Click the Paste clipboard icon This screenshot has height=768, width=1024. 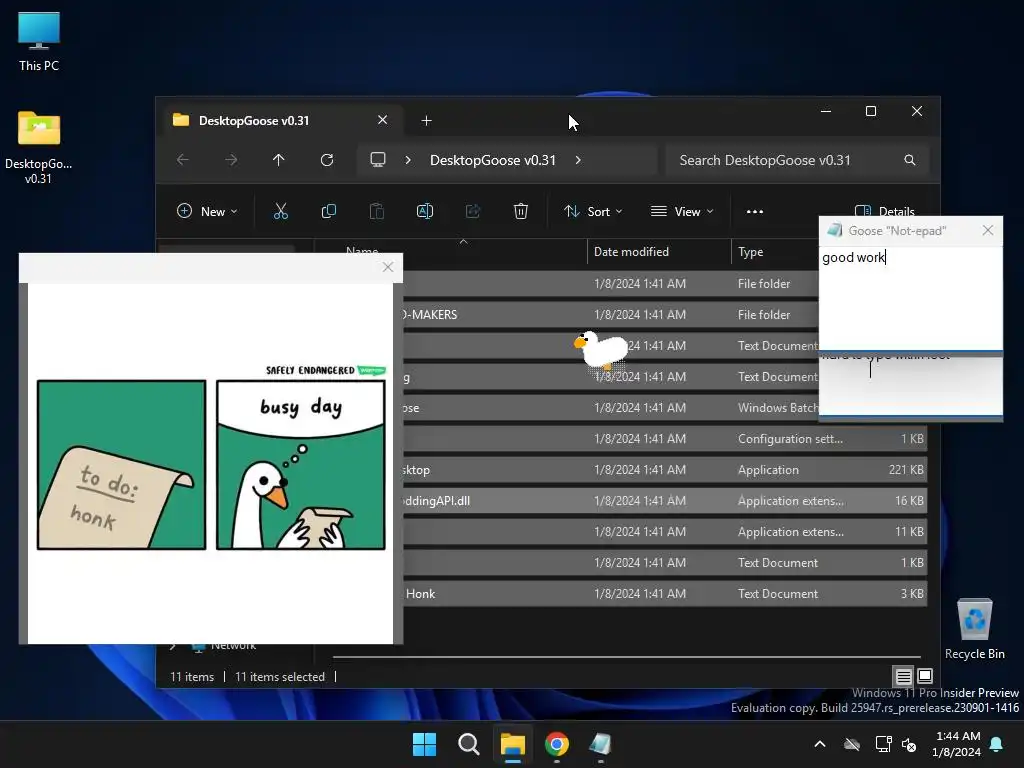click(x=377, y=211)
